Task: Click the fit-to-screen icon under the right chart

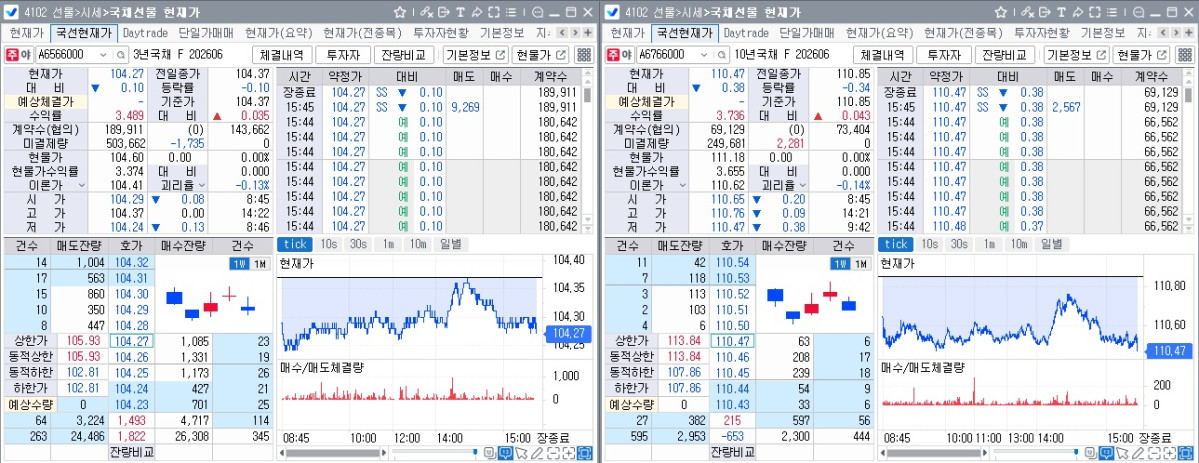Action: coord(1185,453)
